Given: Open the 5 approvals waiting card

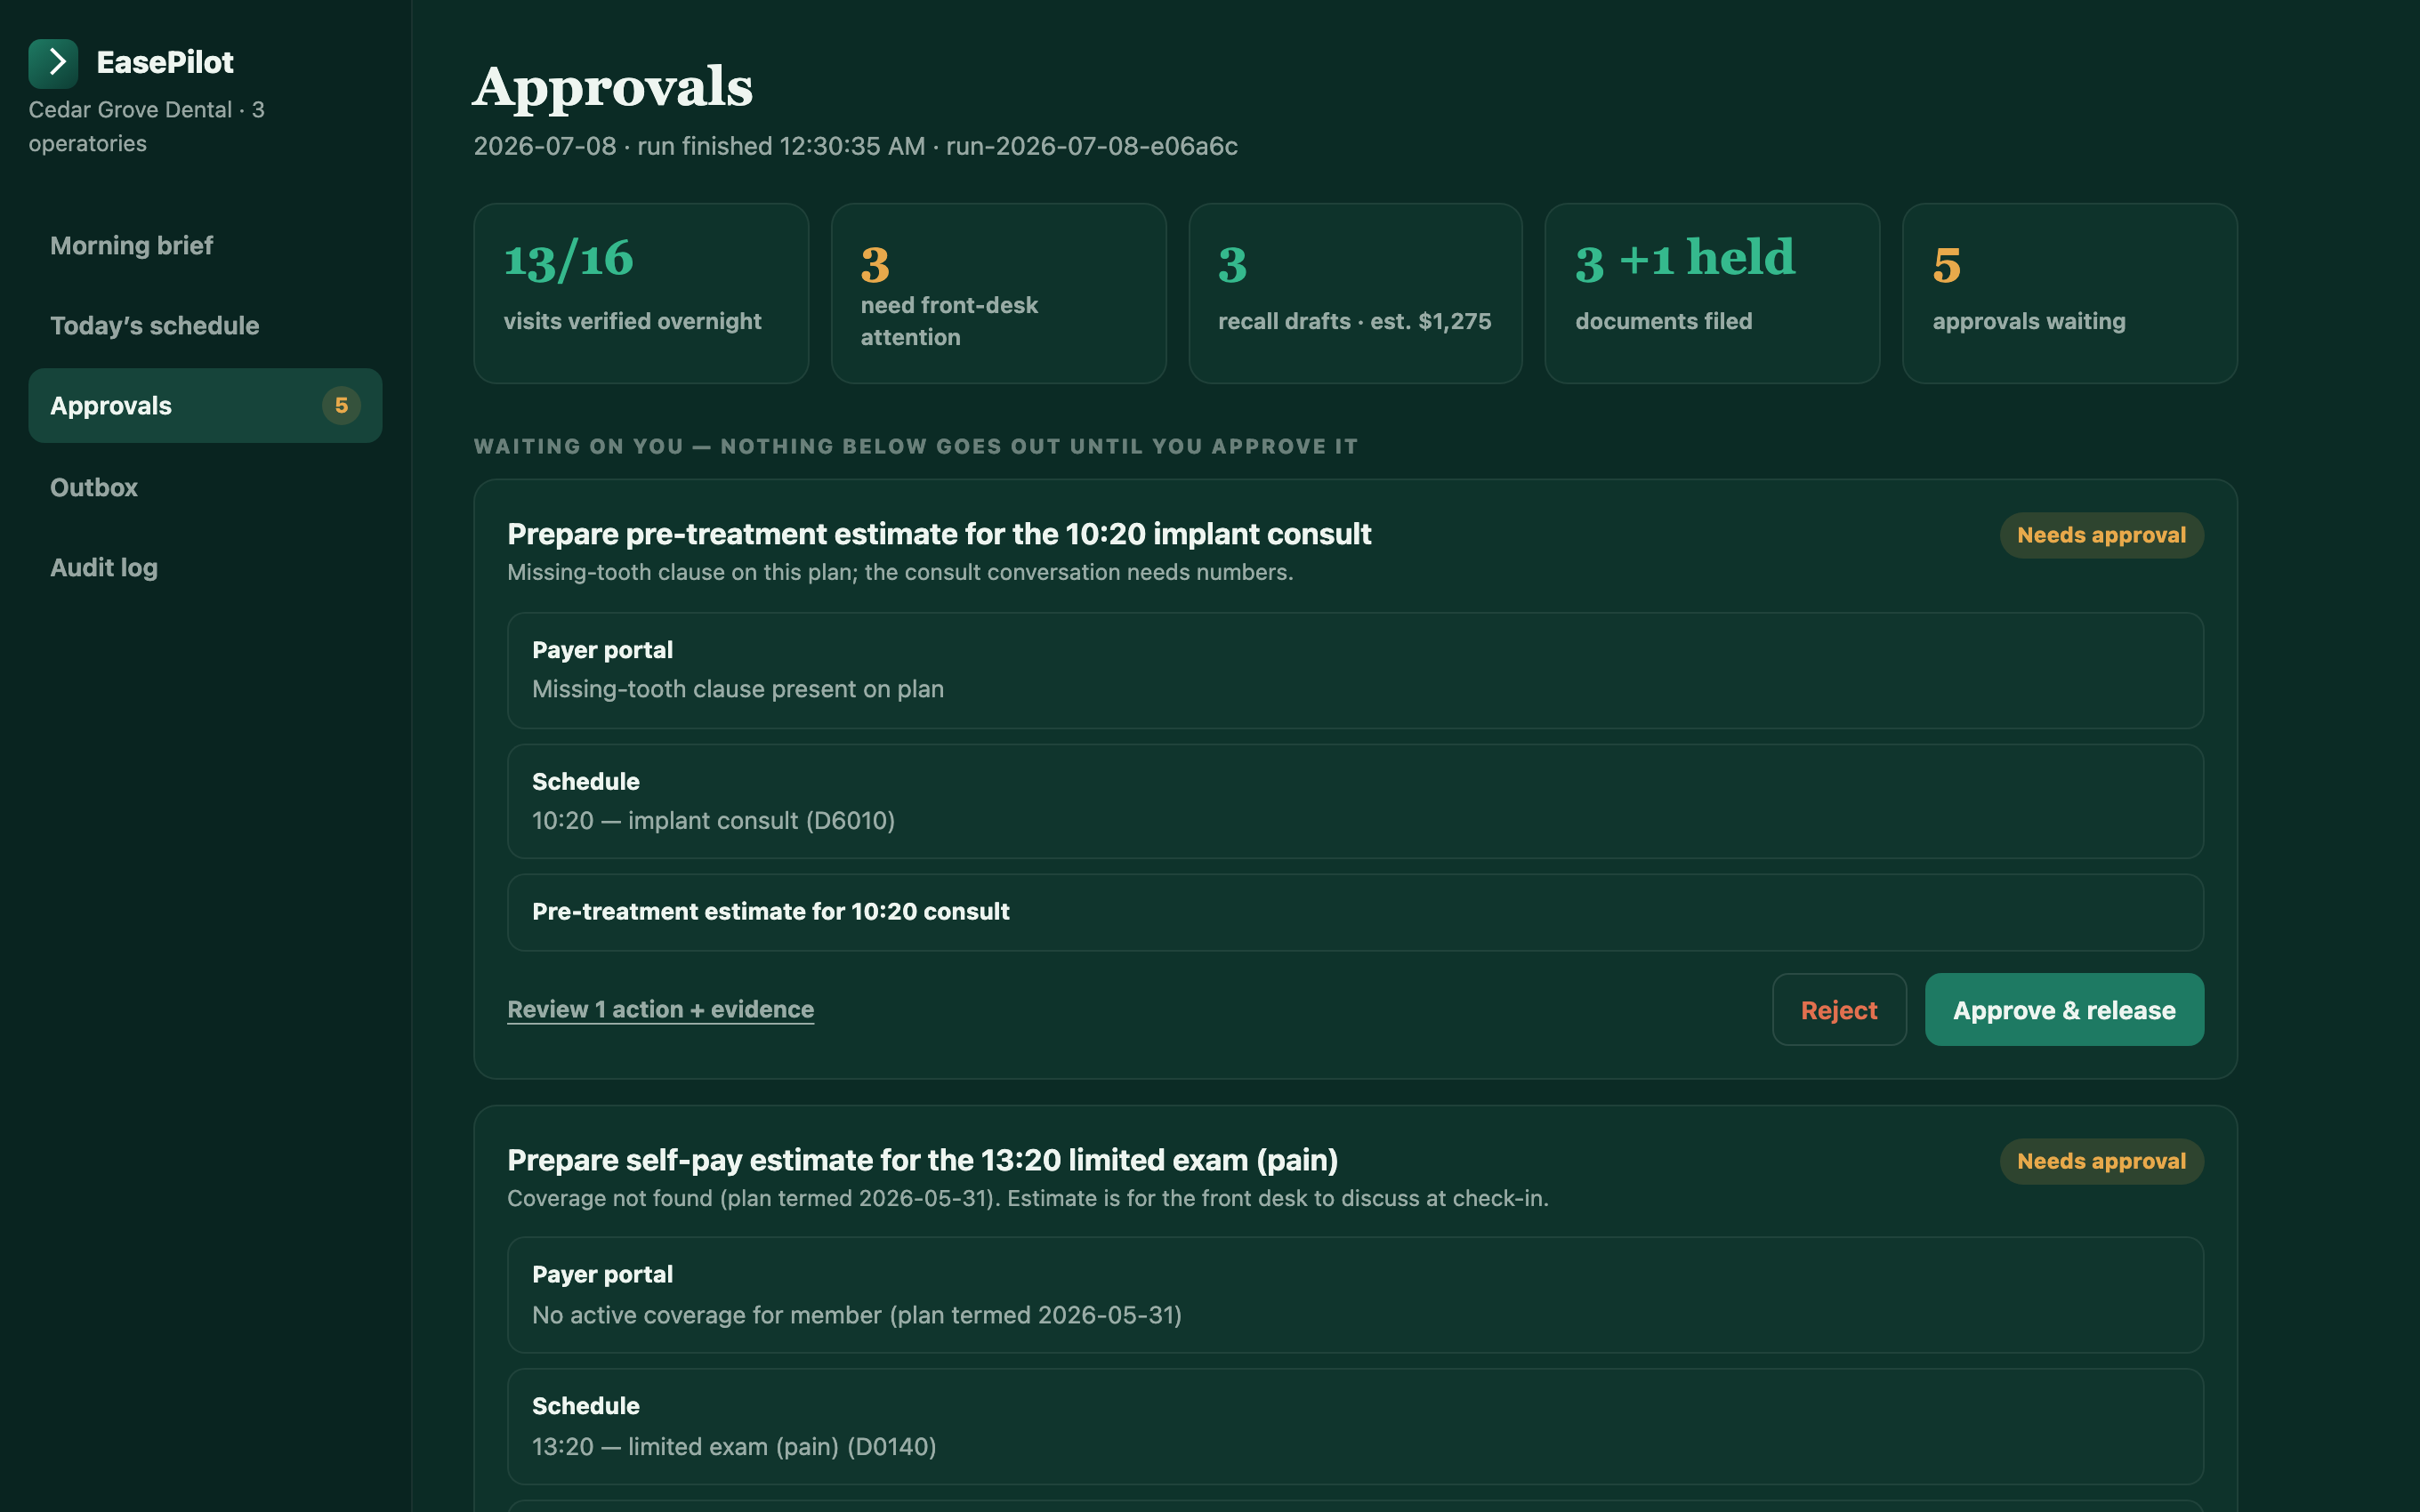Looking at the screenshot, I should [2069, 293].
